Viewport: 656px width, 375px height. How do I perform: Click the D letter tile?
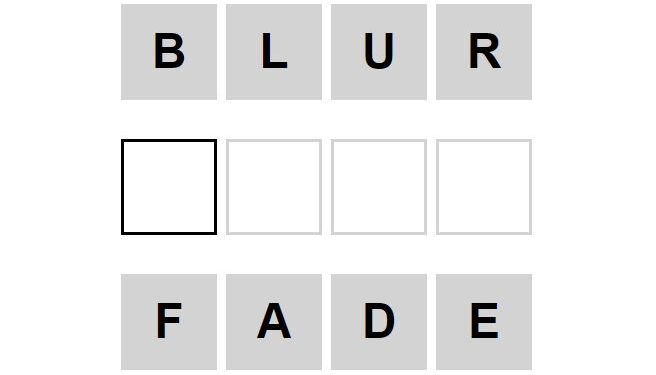379,322
